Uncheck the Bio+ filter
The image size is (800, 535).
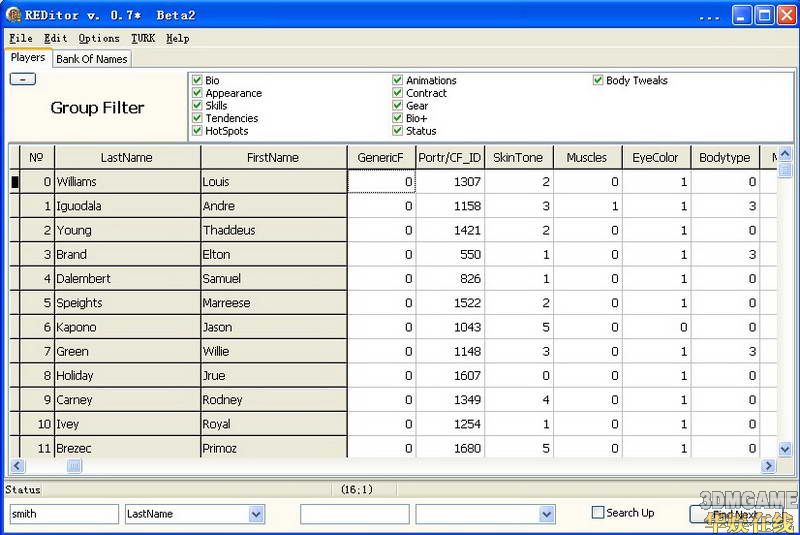tap(397, 118)
